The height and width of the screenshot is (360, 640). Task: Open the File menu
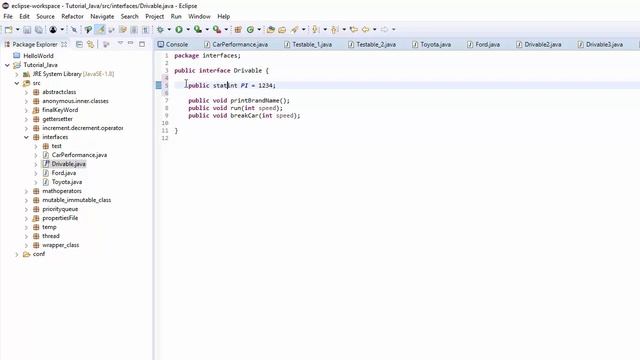click(x=8, y=16)
